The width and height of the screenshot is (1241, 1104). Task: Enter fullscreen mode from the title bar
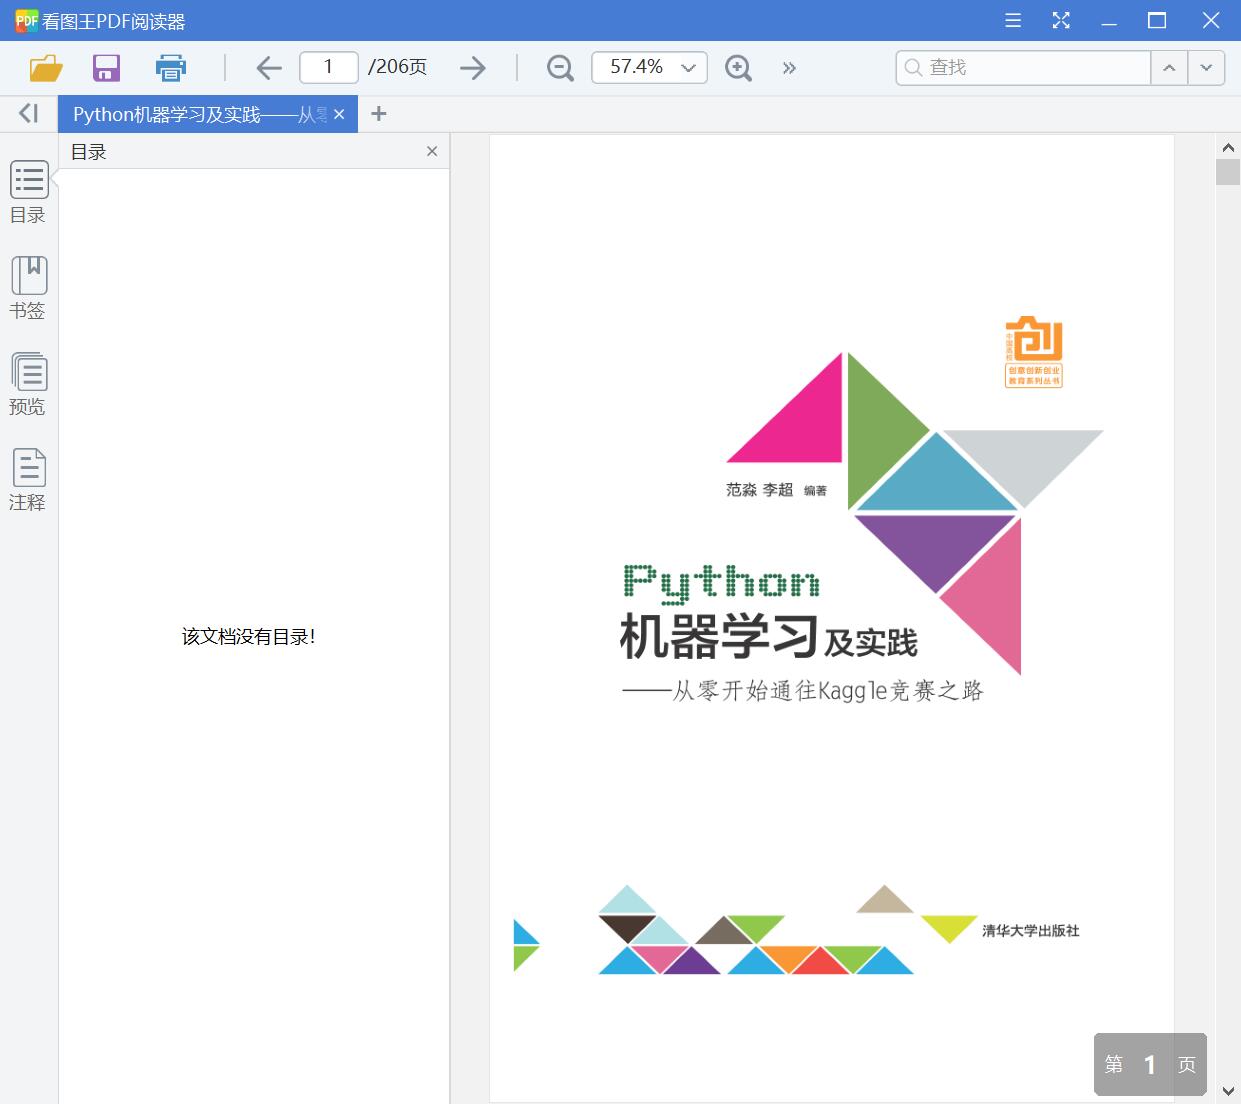pos(1061,19)
